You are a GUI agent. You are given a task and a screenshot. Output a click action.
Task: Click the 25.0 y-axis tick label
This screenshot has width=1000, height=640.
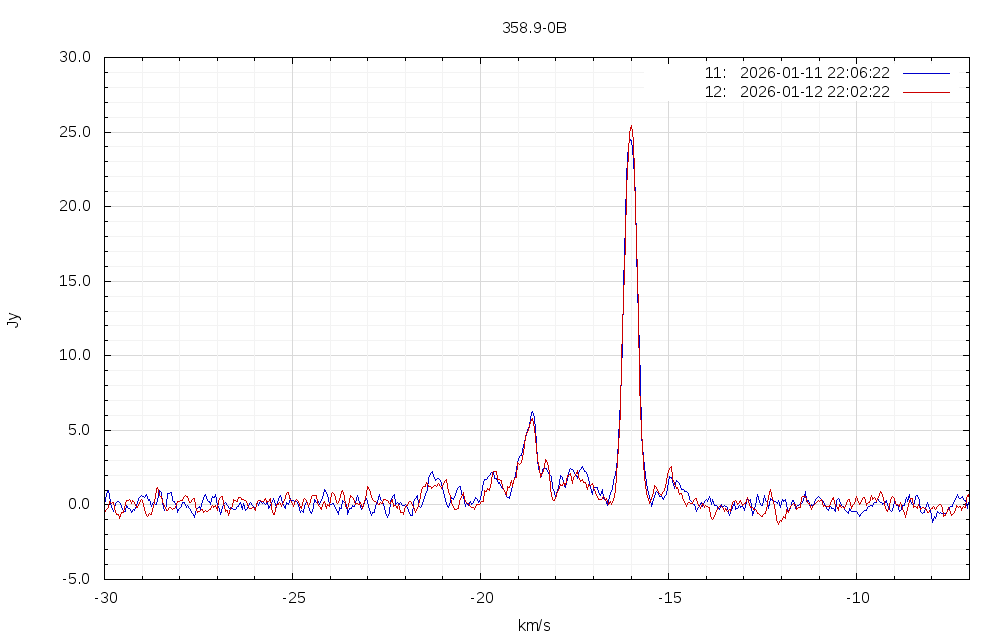[74, 132]
